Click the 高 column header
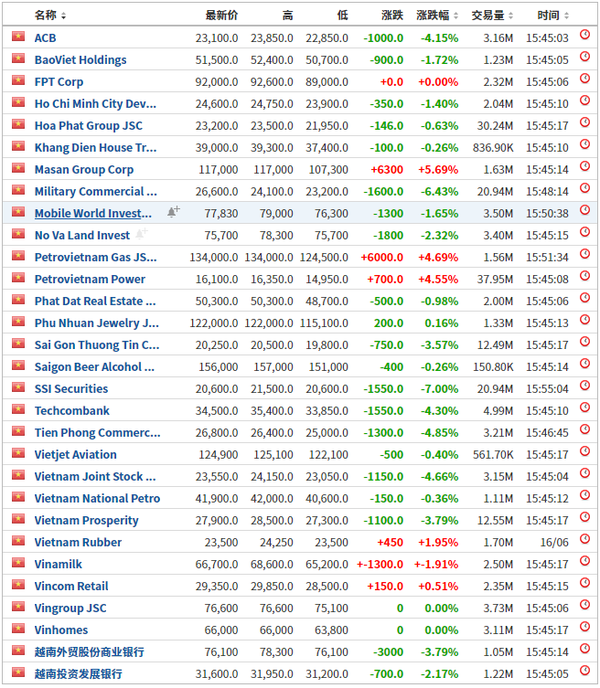Screen dimensions: 600x688 [287, 15]
